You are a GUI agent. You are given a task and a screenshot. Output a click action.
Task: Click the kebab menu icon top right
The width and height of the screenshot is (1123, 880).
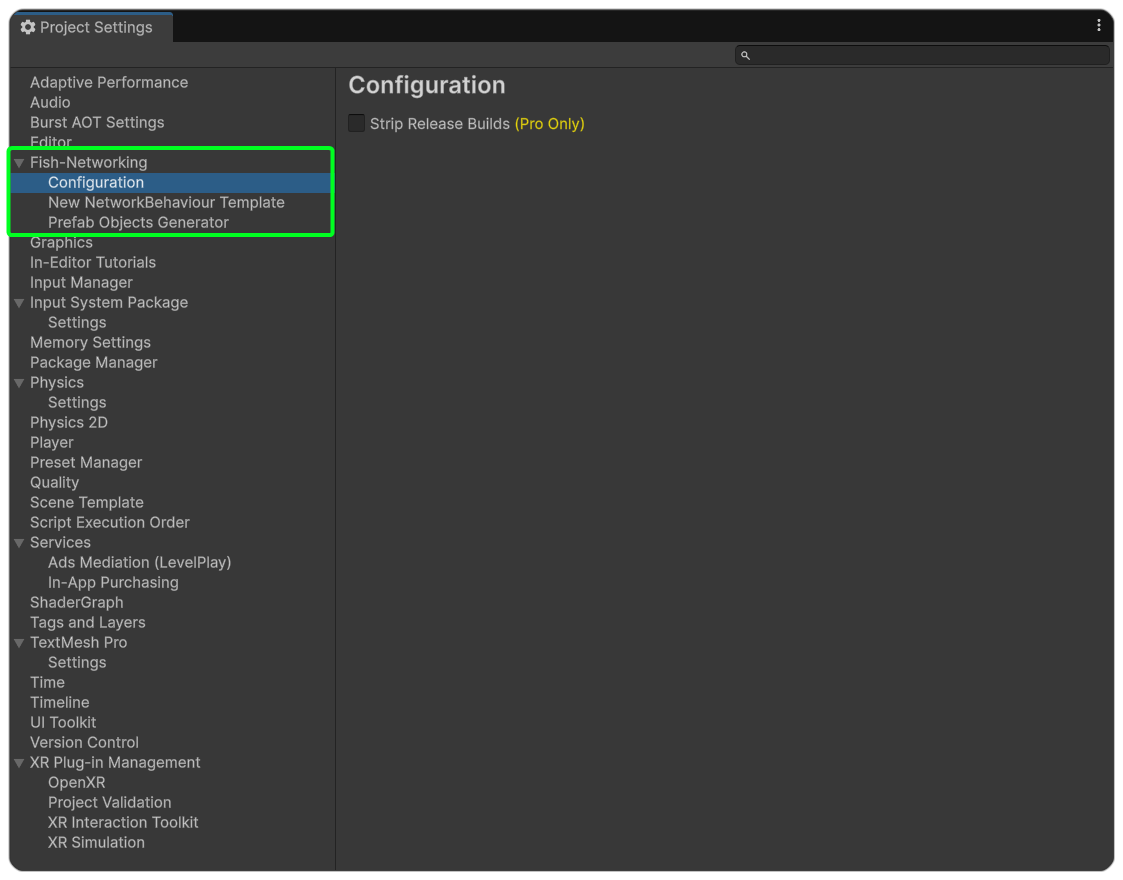tap(1099, 26)
